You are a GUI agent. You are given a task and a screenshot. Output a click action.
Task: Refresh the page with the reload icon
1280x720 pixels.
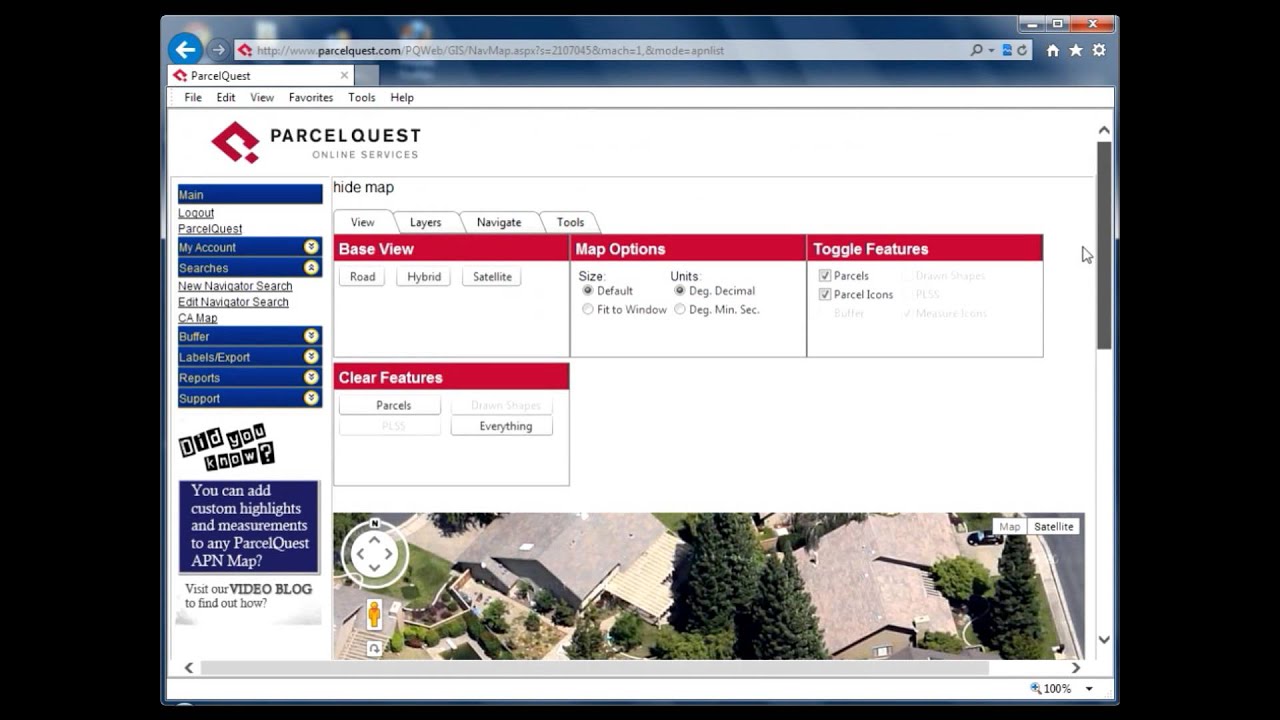[1022, 50]
